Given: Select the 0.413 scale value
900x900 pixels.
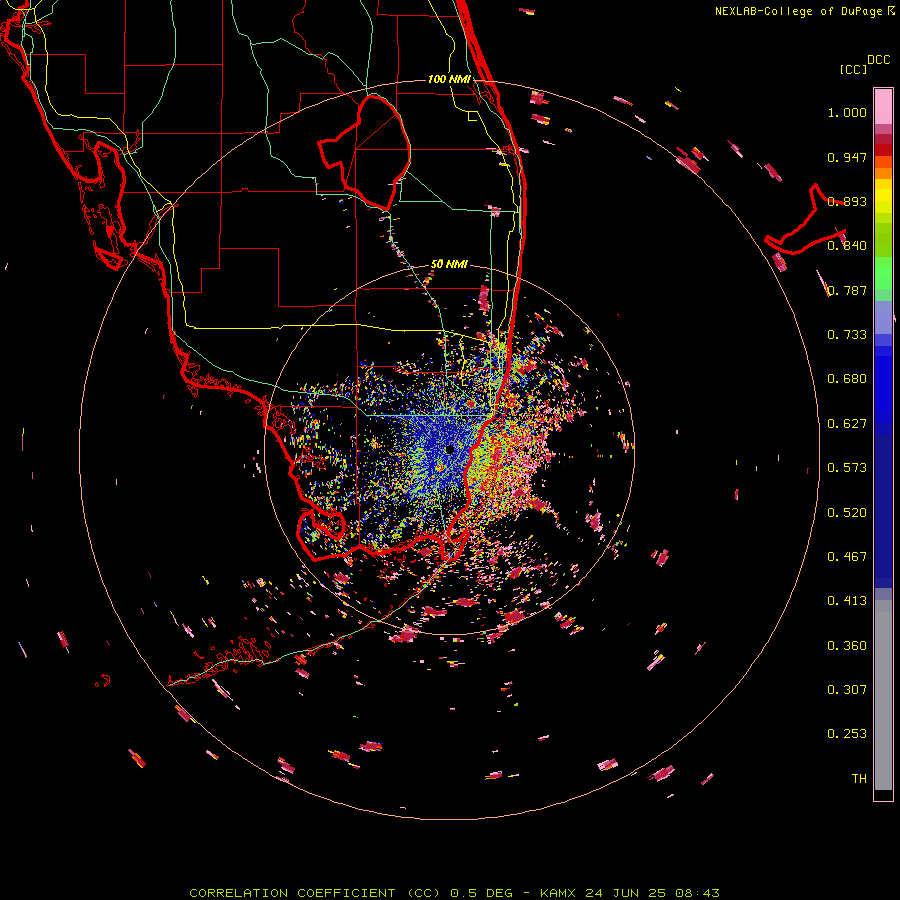Looking at the screenshot, I should (x=847, y=601).
